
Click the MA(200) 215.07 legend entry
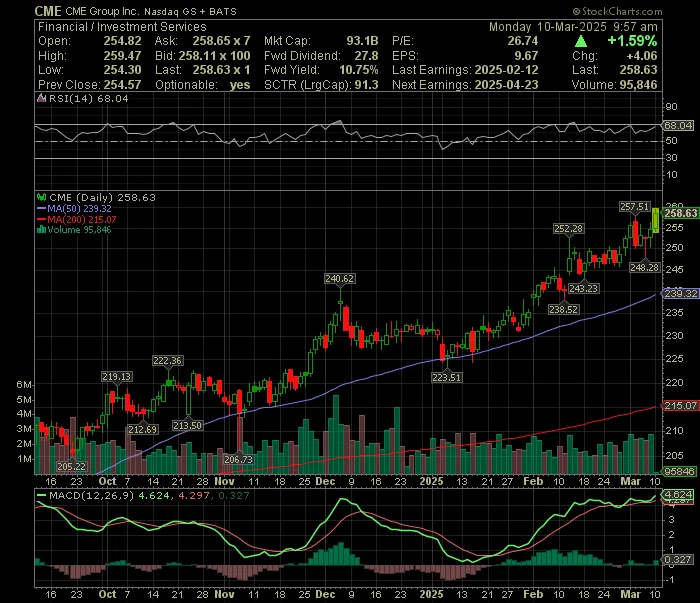82,219
